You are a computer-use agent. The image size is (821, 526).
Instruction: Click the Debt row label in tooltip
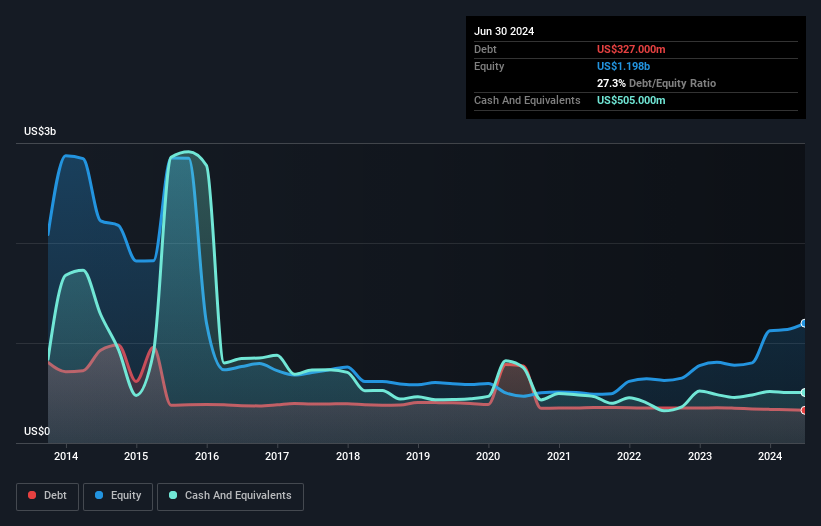tap(485, 49)
